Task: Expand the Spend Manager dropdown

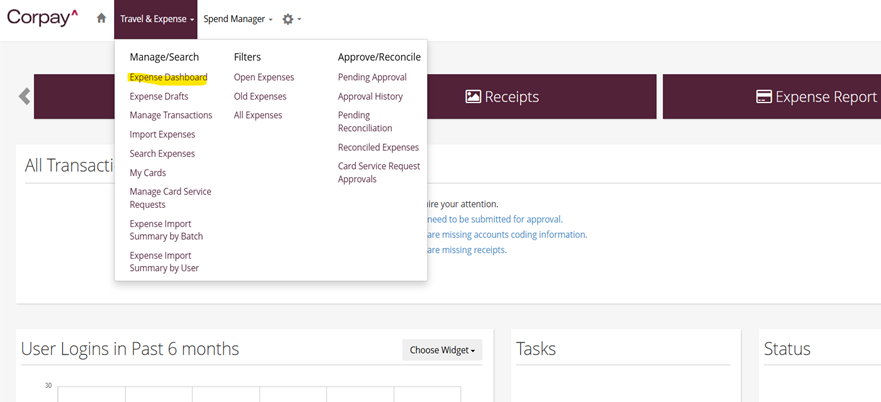Action: [x=237, y=19]
